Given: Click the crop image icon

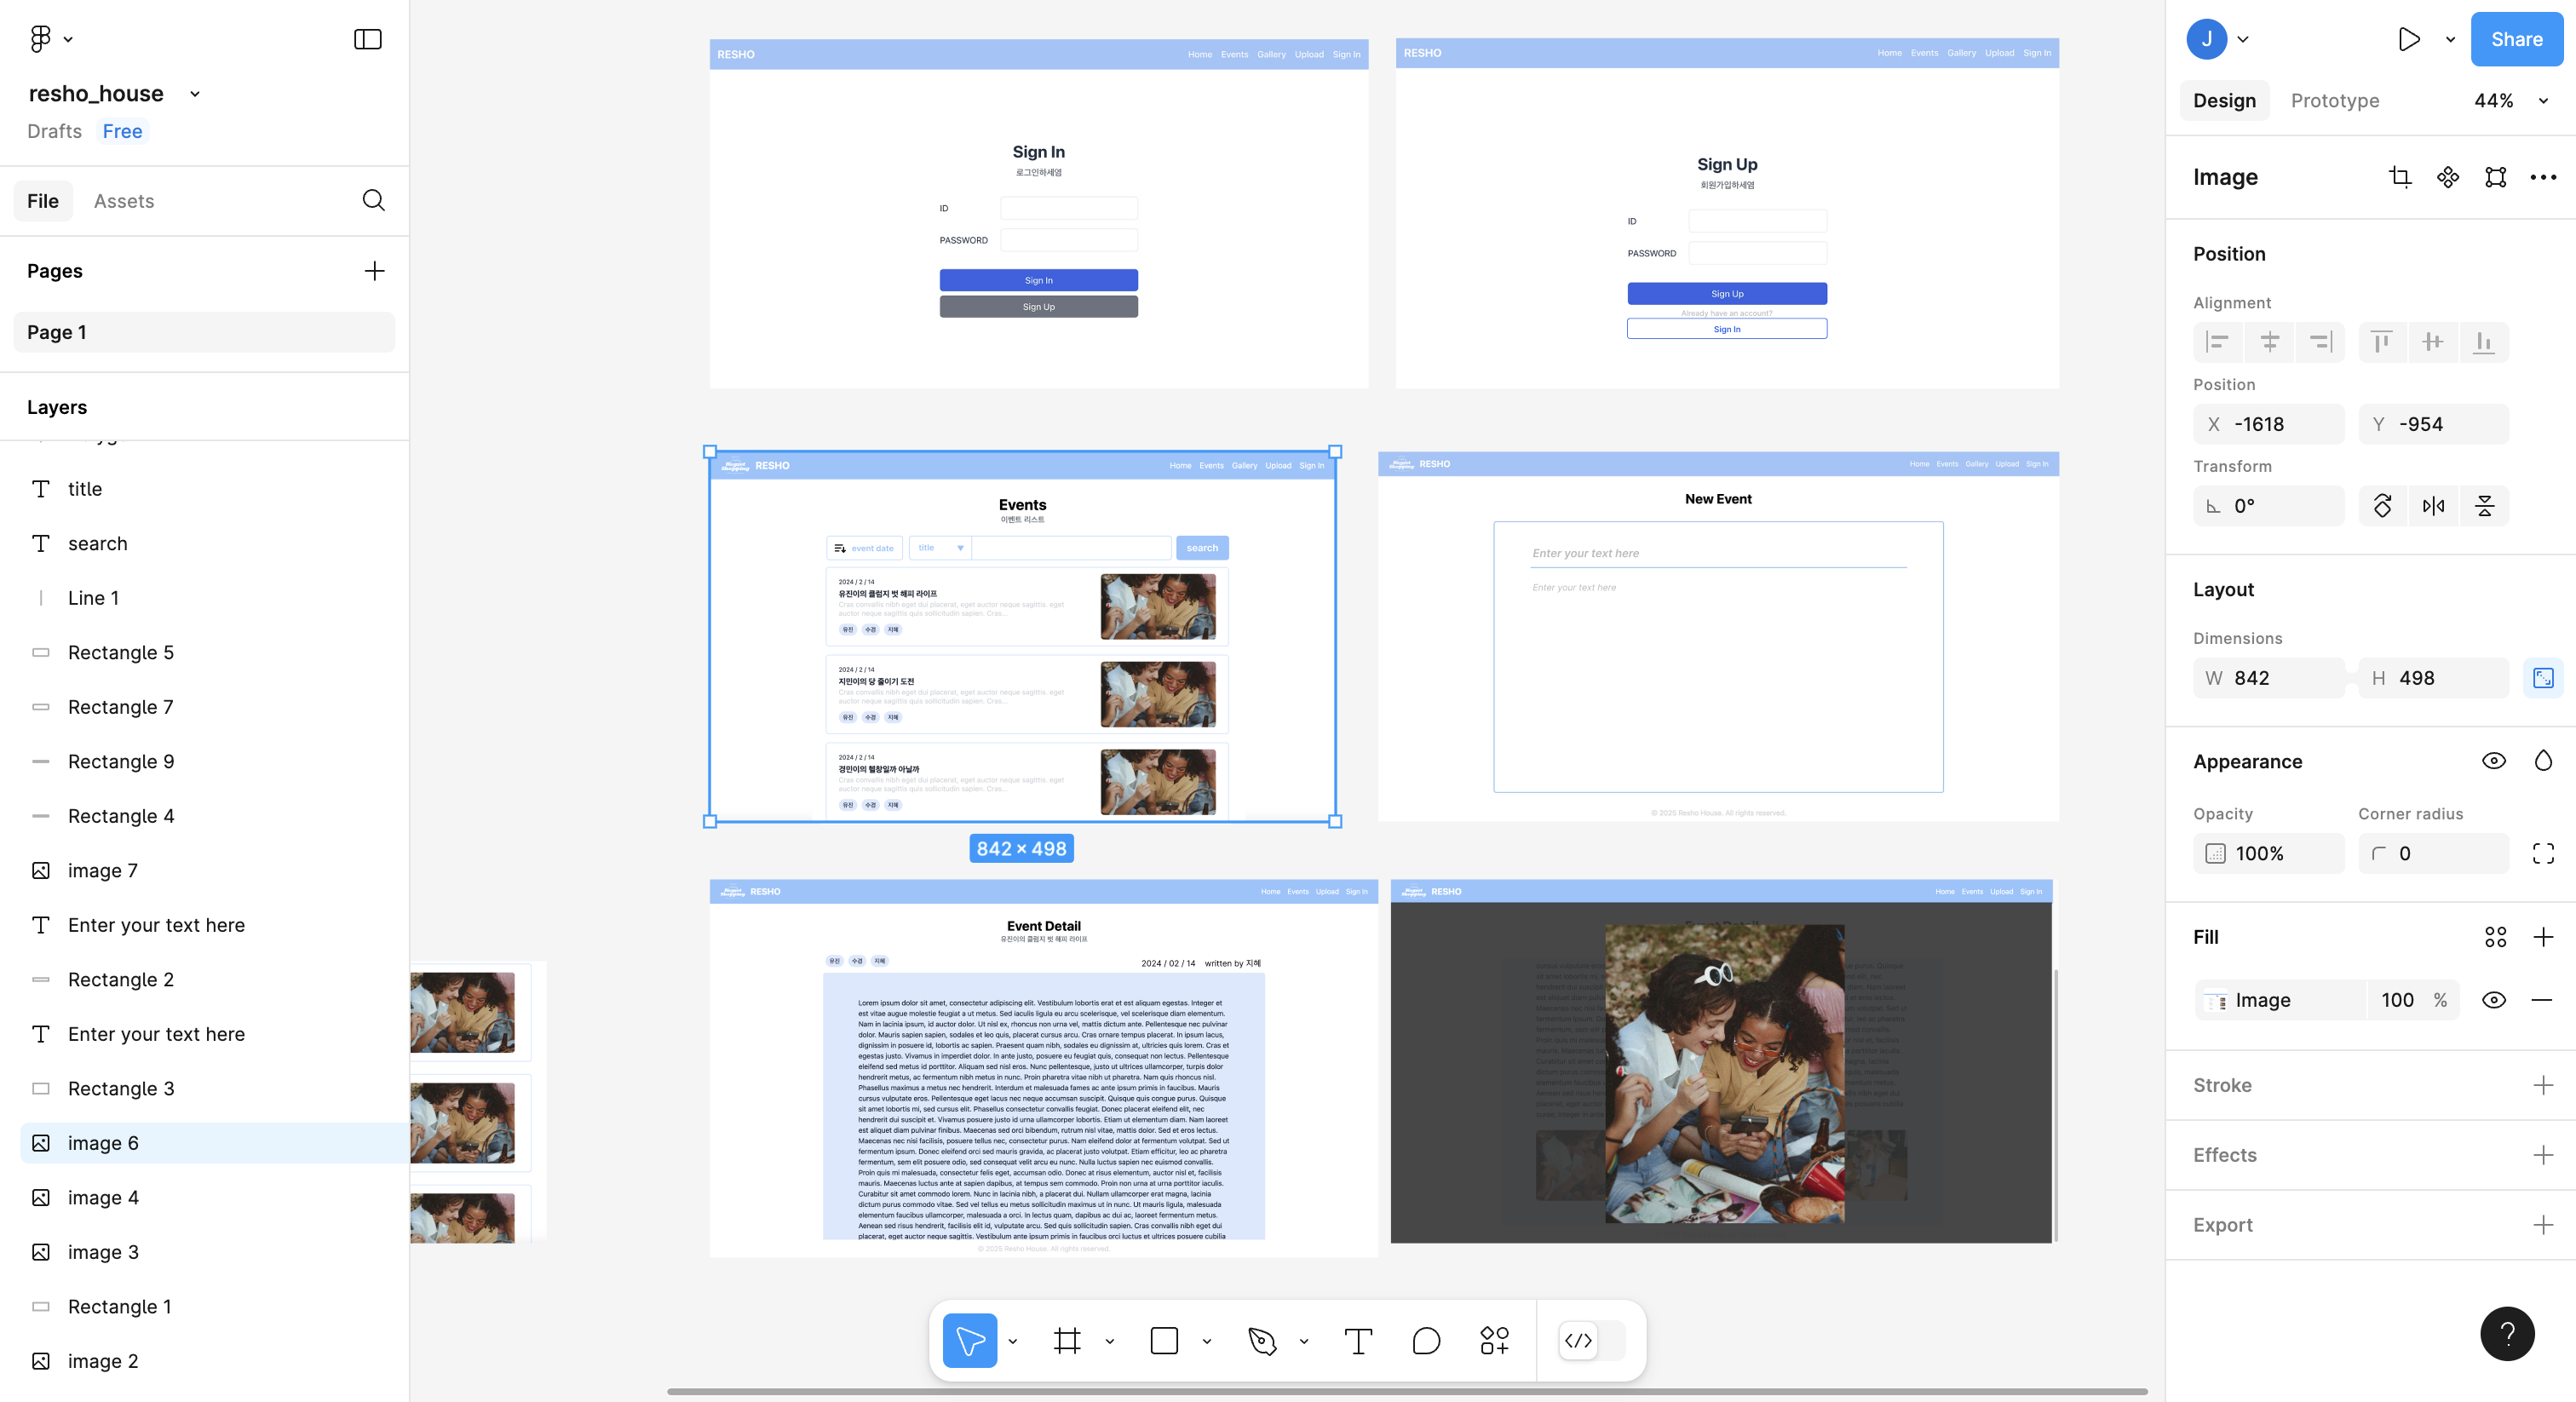Looking at the screenshot, I should pos(2399,177).
